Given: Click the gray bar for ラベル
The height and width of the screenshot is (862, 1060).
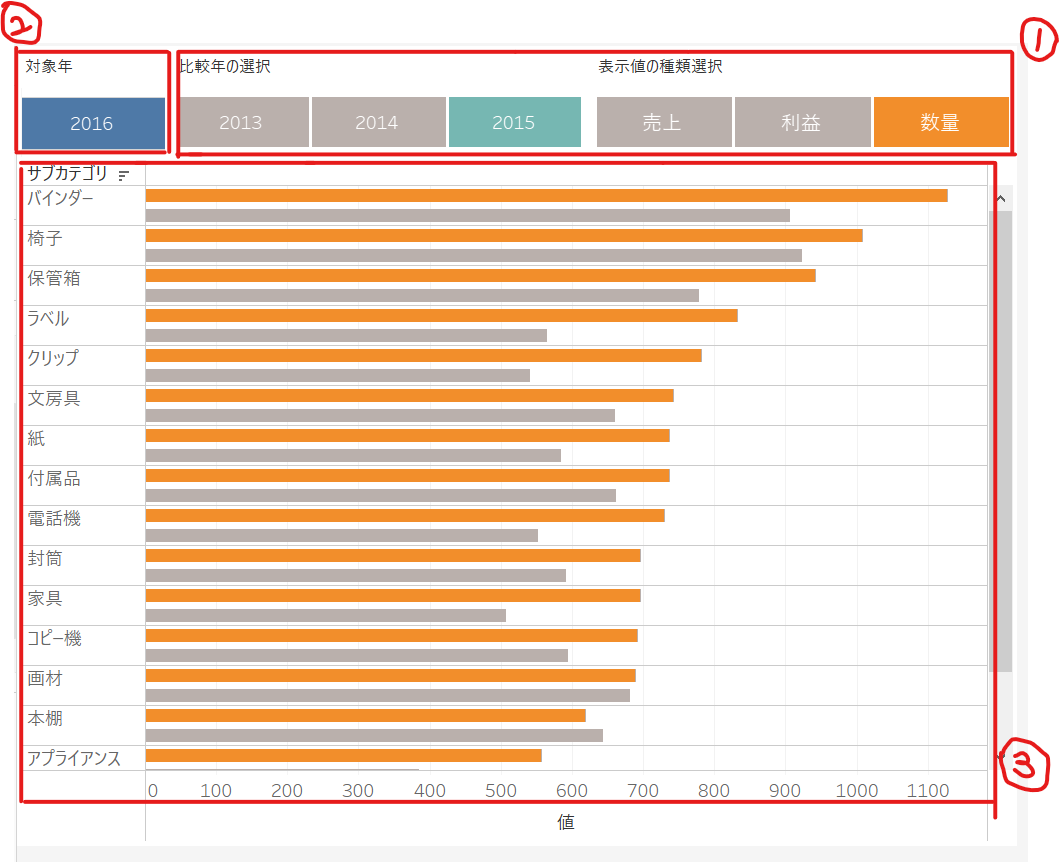Looking at the screenshot, I should [x=346, y=335].
